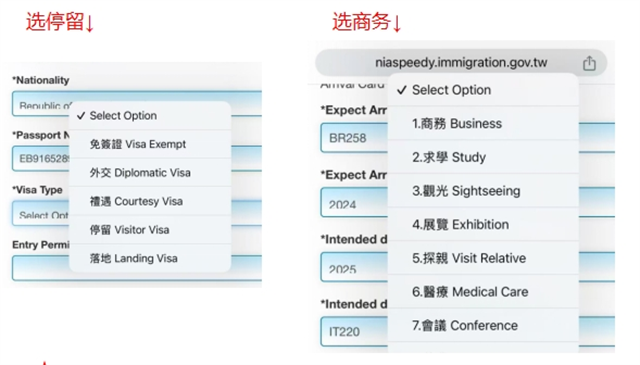
Task: Tap the share icon in address bar
Action: click(589, 63)
